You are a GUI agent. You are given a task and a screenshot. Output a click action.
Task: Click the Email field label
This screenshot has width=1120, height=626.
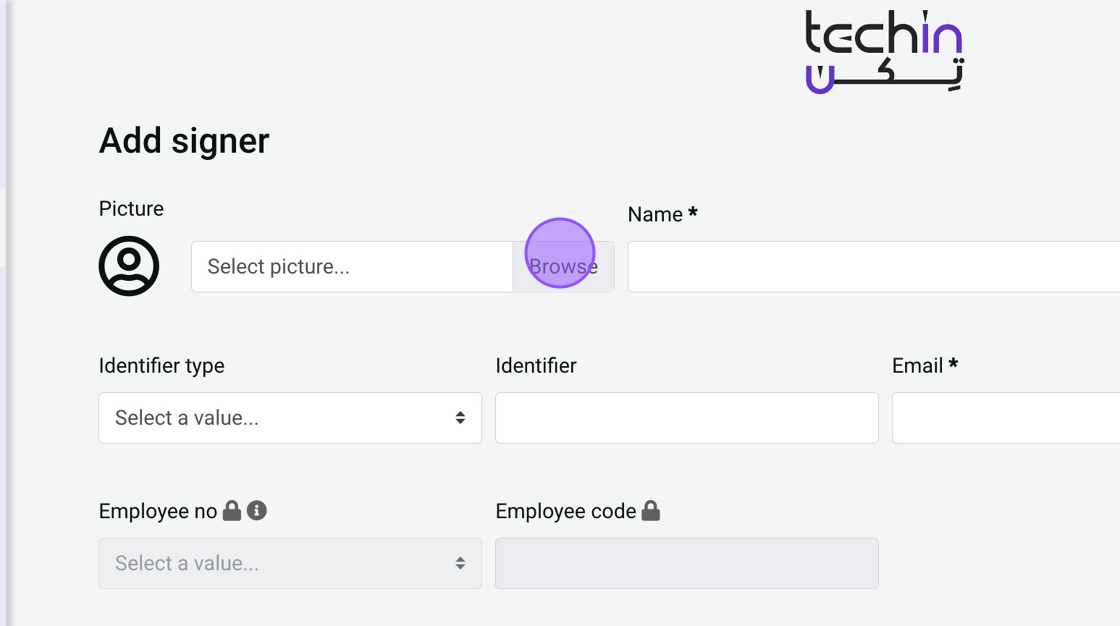click(918, 366)
